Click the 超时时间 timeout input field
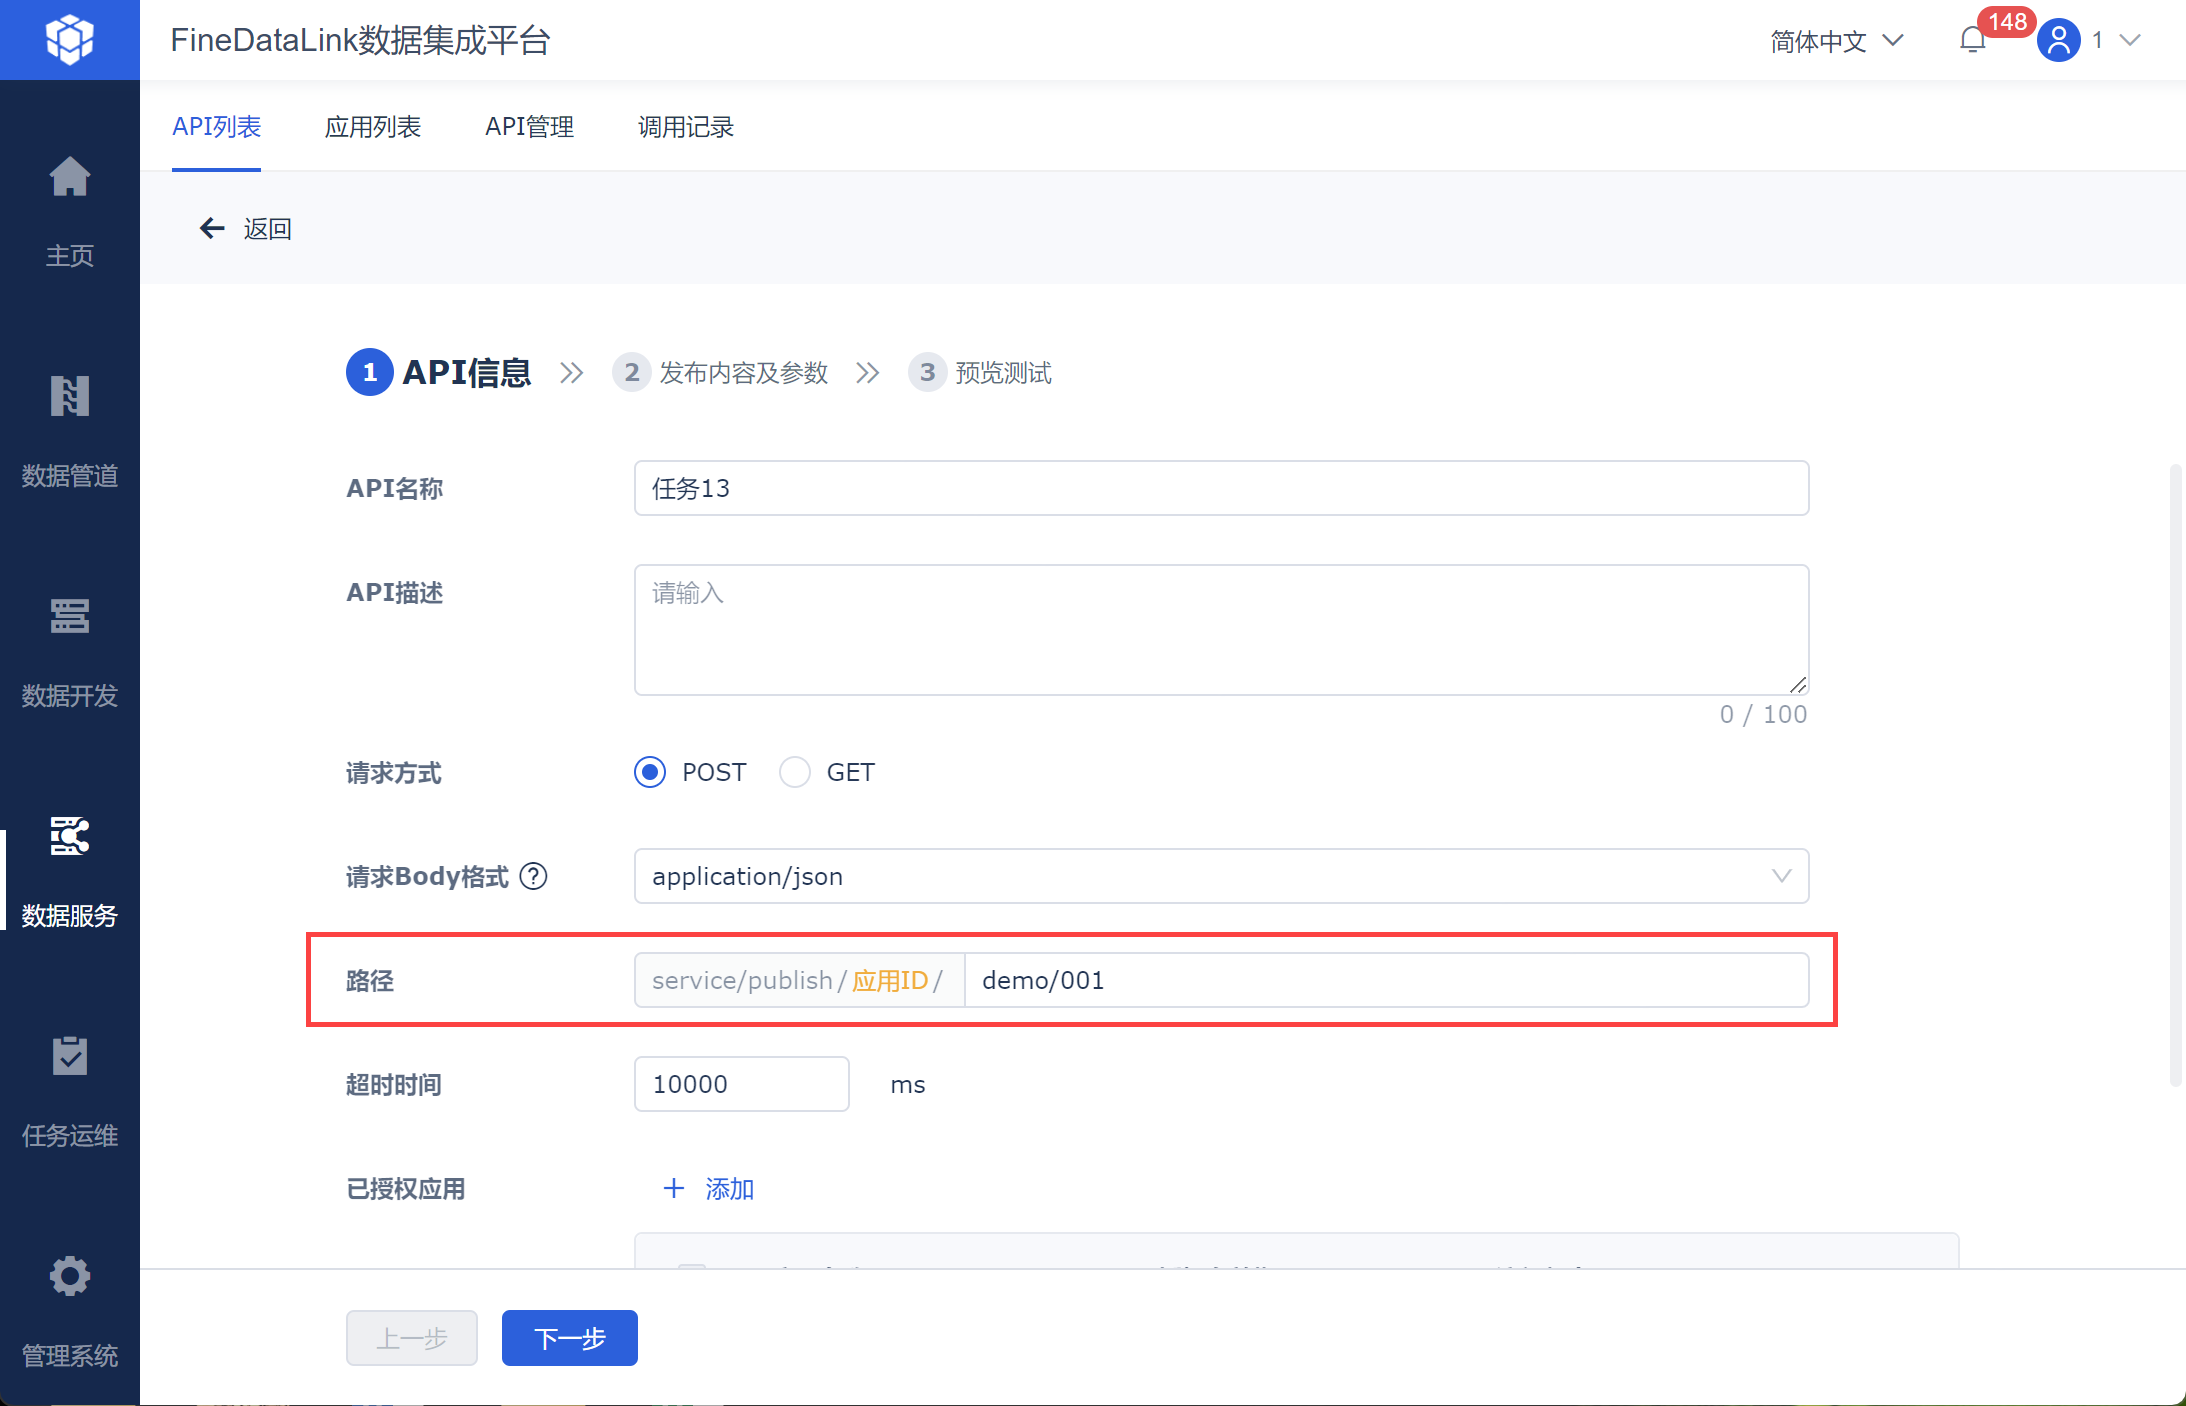This screenshot has height=1406, width=2186. click(x=741, y=1084)
